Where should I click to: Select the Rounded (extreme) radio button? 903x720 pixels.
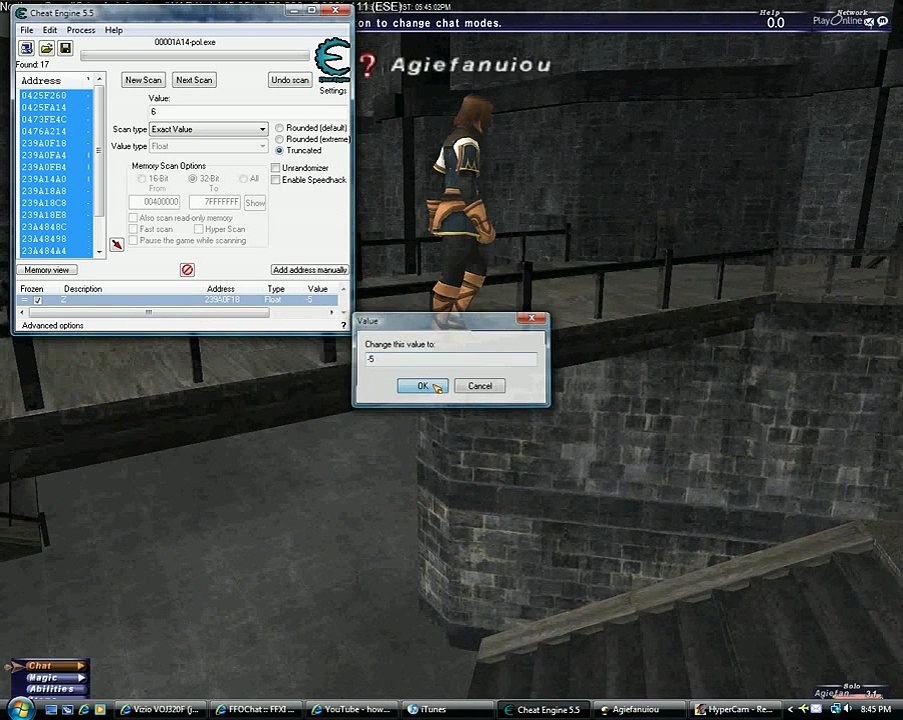[279, 139]
